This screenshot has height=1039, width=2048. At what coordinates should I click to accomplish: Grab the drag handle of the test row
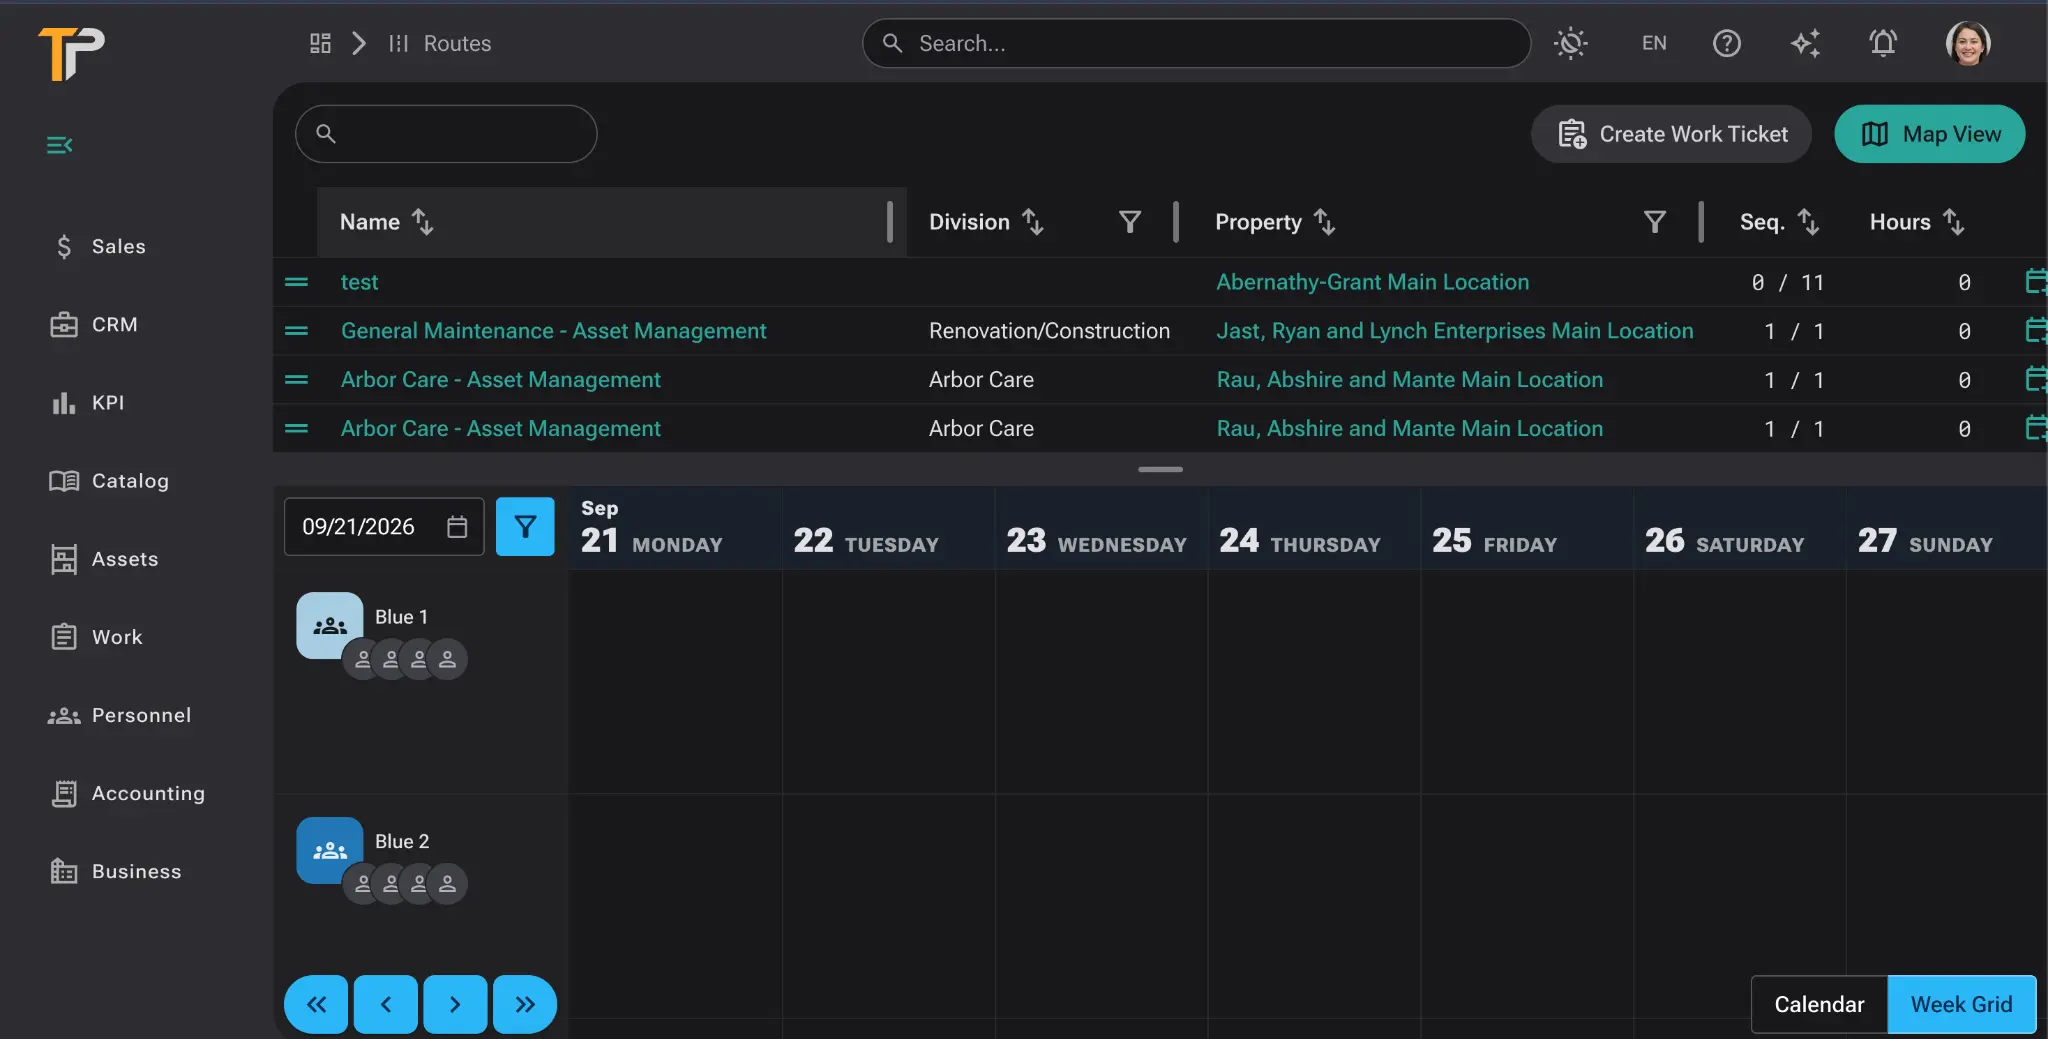tap(296, 282)
